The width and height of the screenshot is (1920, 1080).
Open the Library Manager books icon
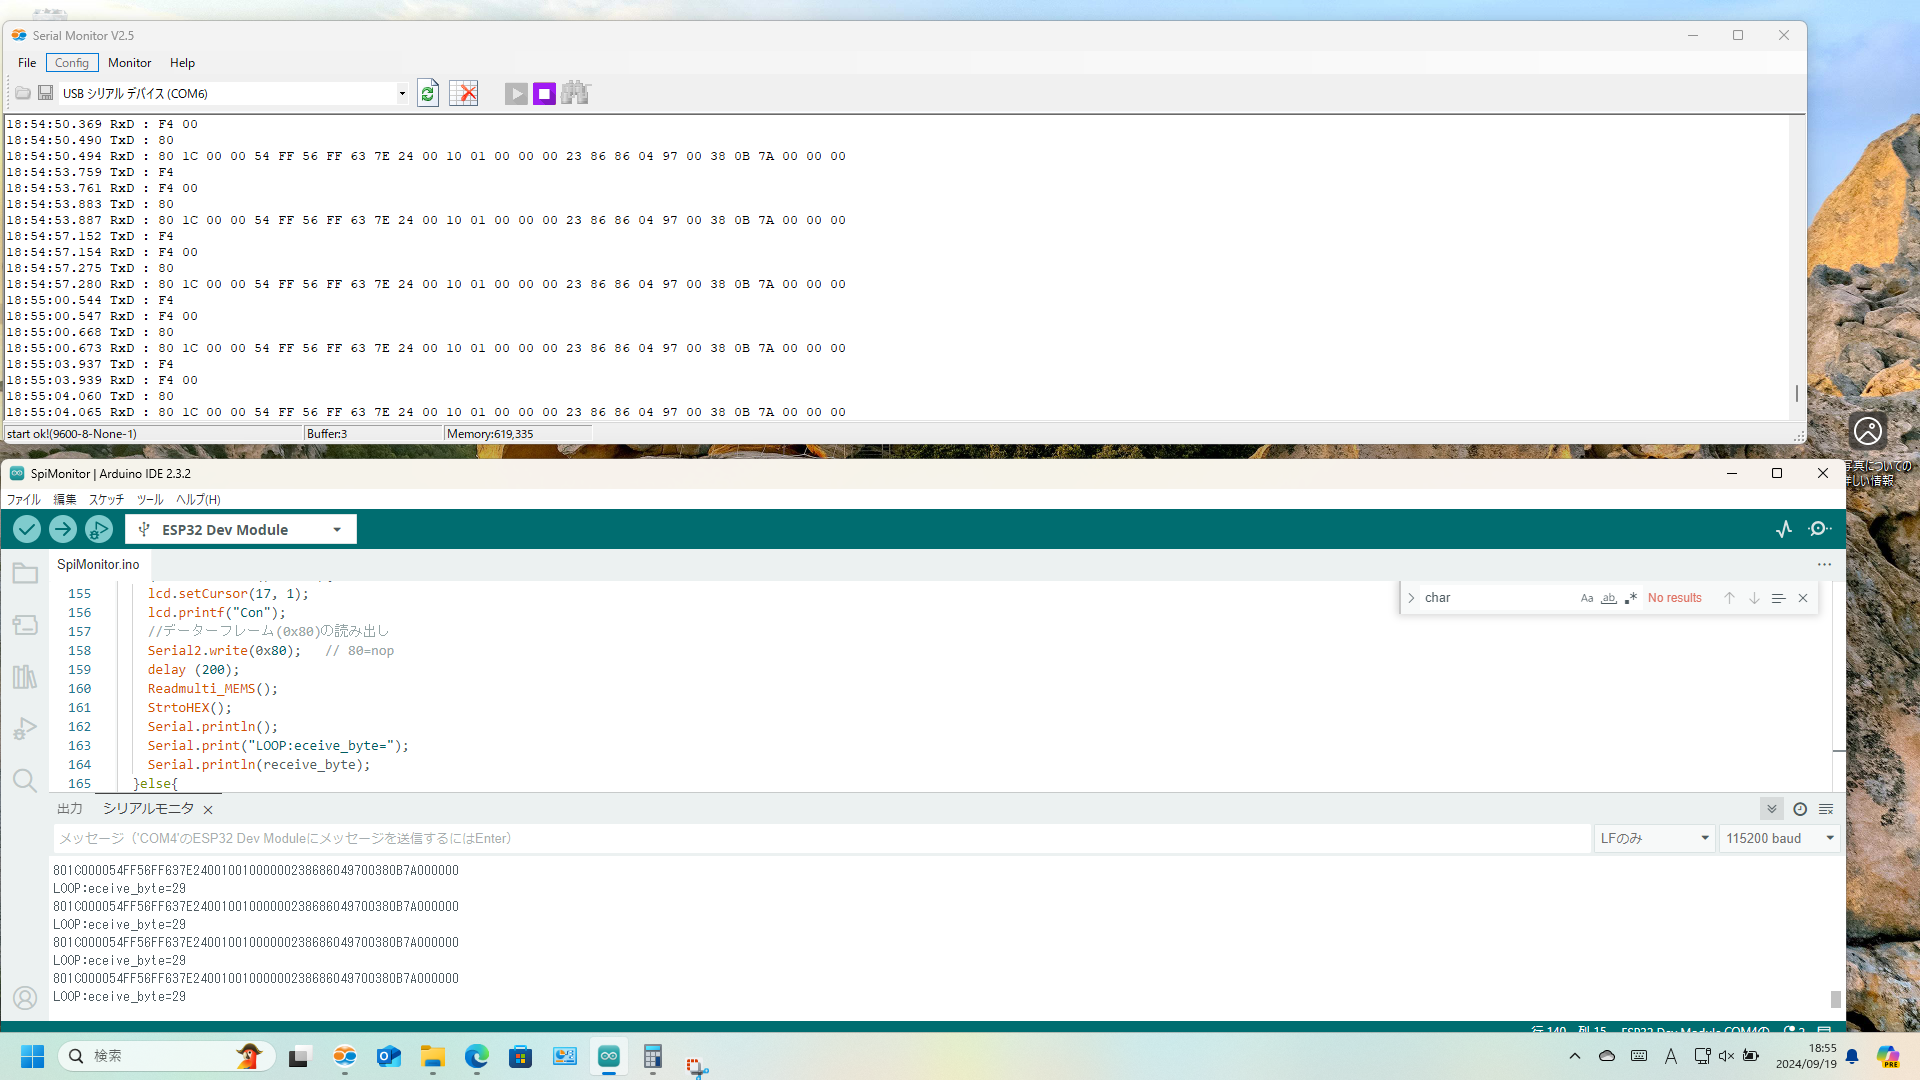(25, 677)
